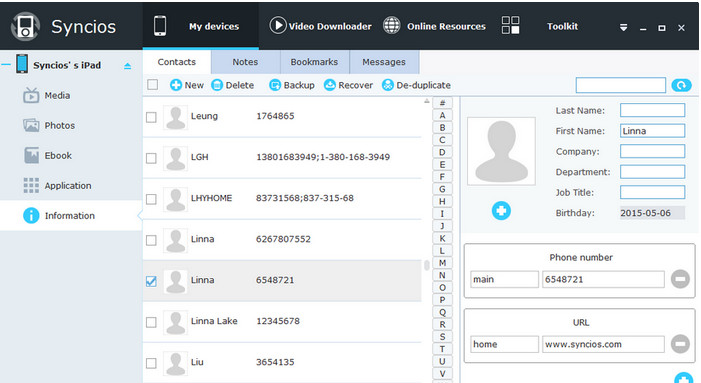The width and height of the screenshot is (701, 383).
Task: Switch to the Notes tab
Action: [x=245, y=62]
